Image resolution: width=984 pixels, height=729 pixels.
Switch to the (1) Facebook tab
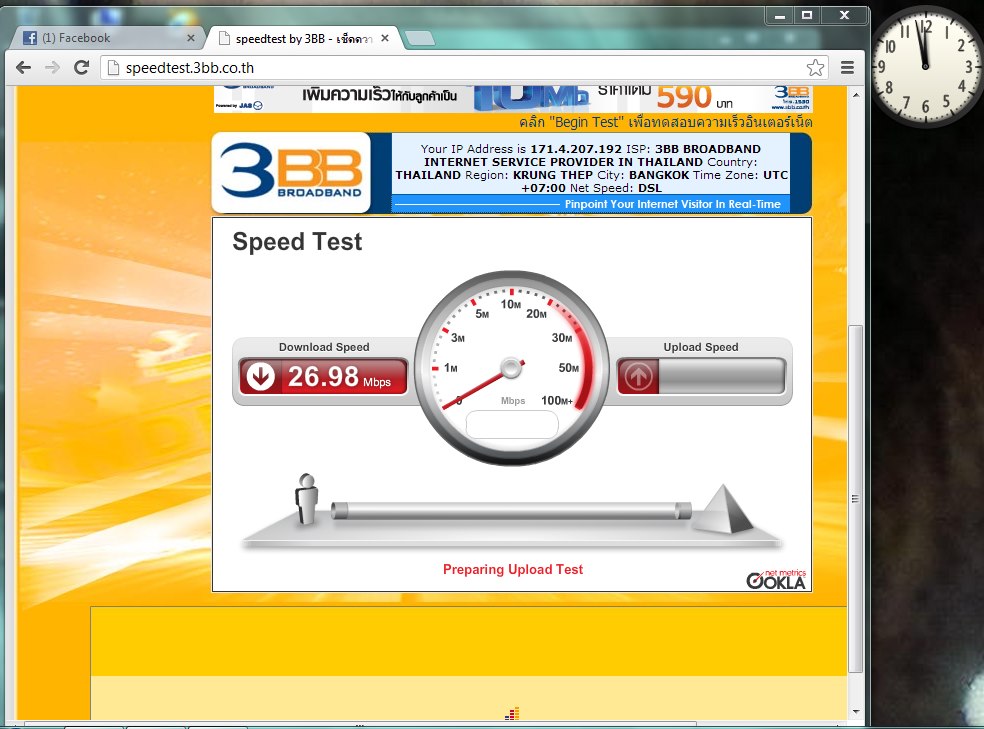107,38
